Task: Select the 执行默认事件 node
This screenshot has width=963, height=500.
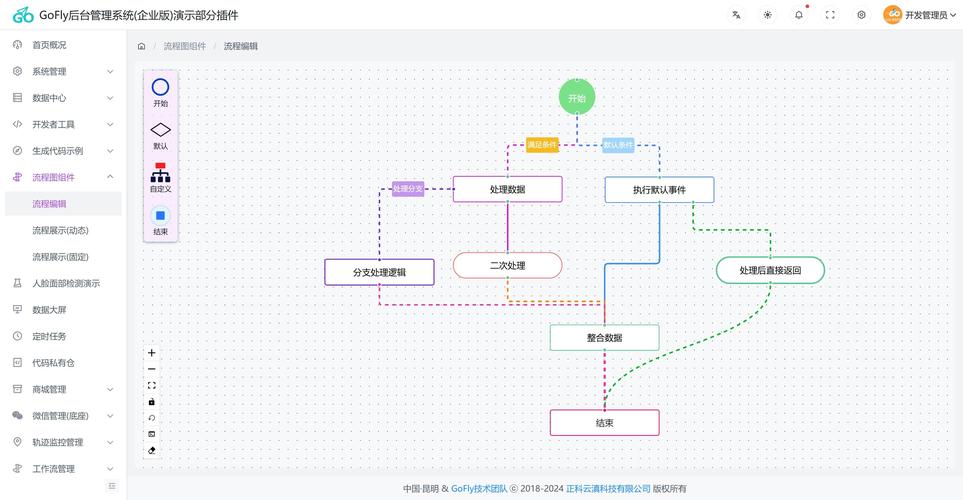Action: pos(659,190)
